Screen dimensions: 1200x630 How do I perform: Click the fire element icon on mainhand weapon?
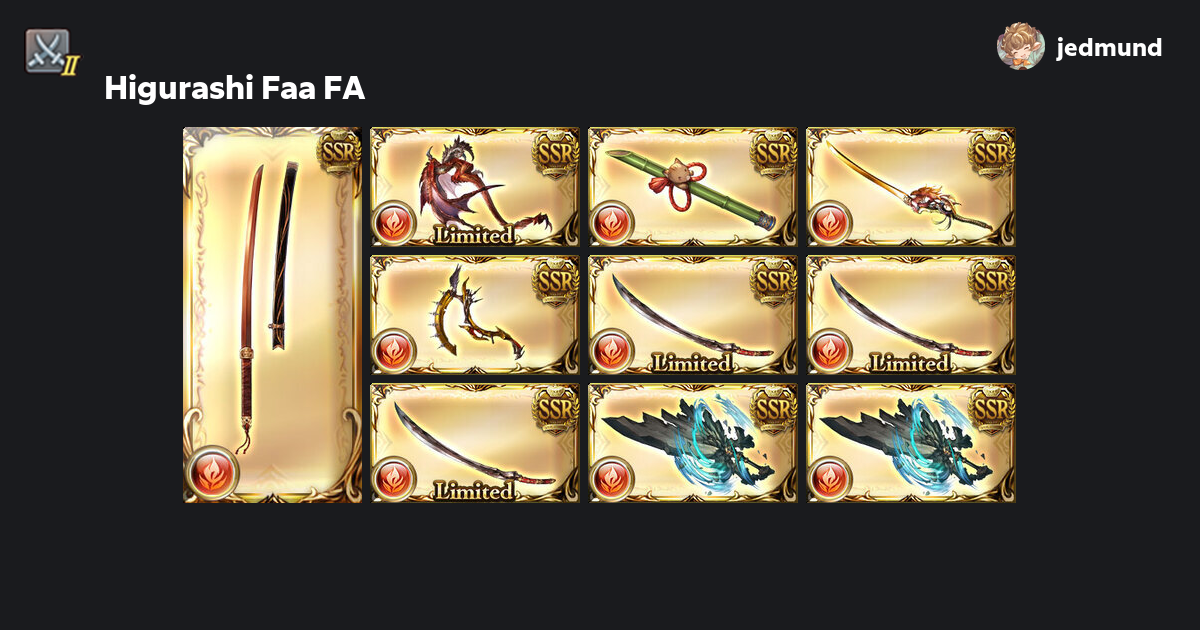[212, 471]
